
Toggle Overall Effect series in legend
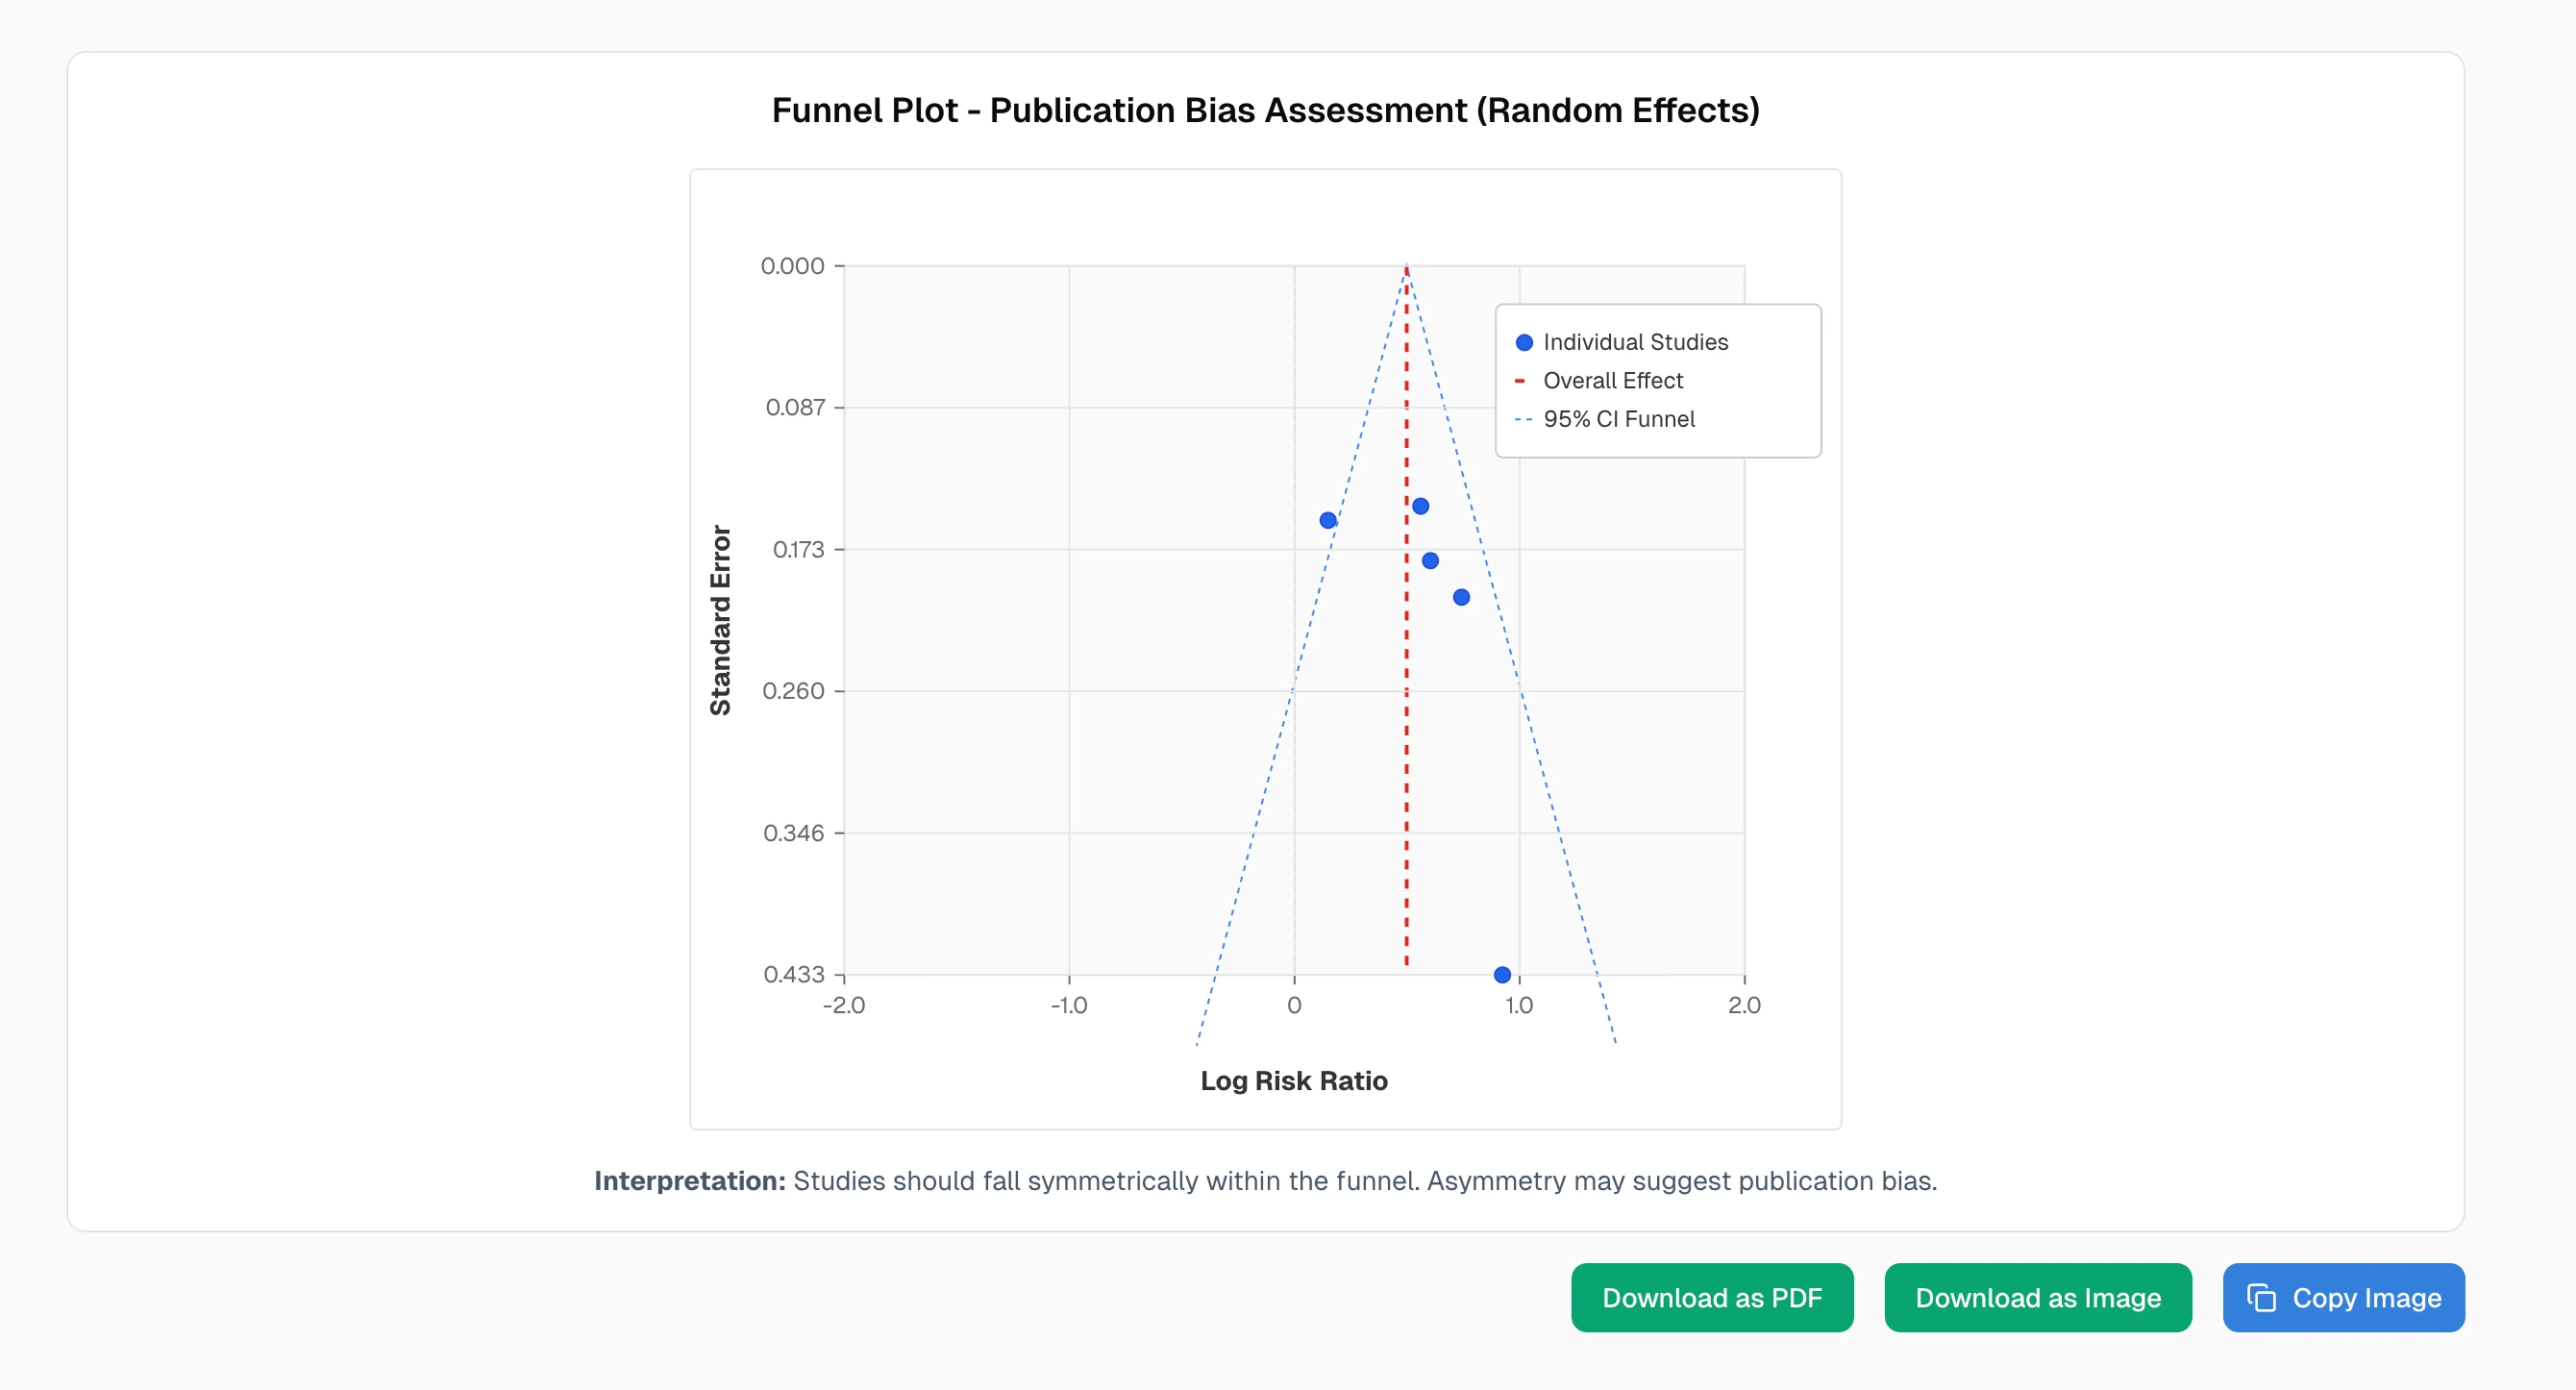click(x=1612, y=381)
